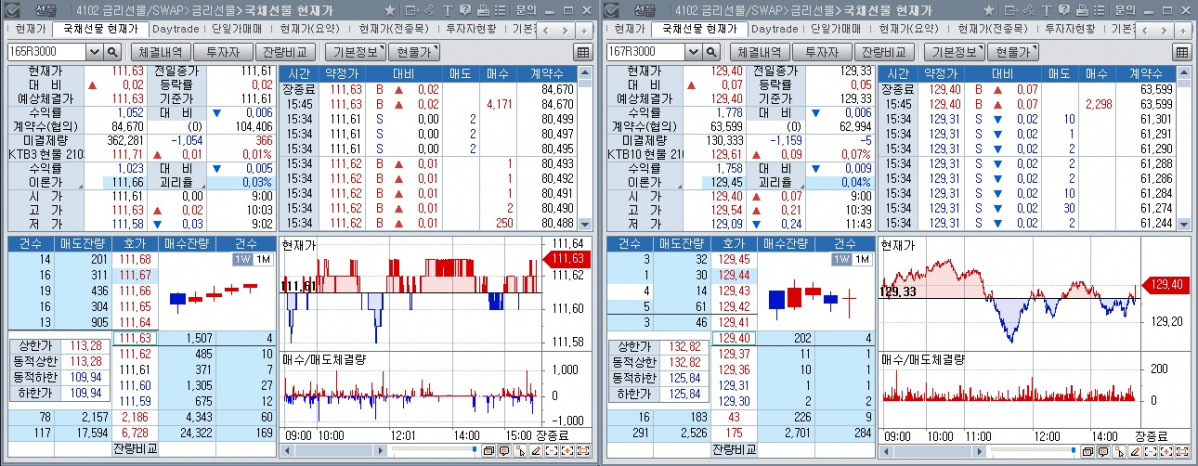Switch to Daytrade tab in left window
This screenshot has height=466, width=1198.
[x=175, y=29]
